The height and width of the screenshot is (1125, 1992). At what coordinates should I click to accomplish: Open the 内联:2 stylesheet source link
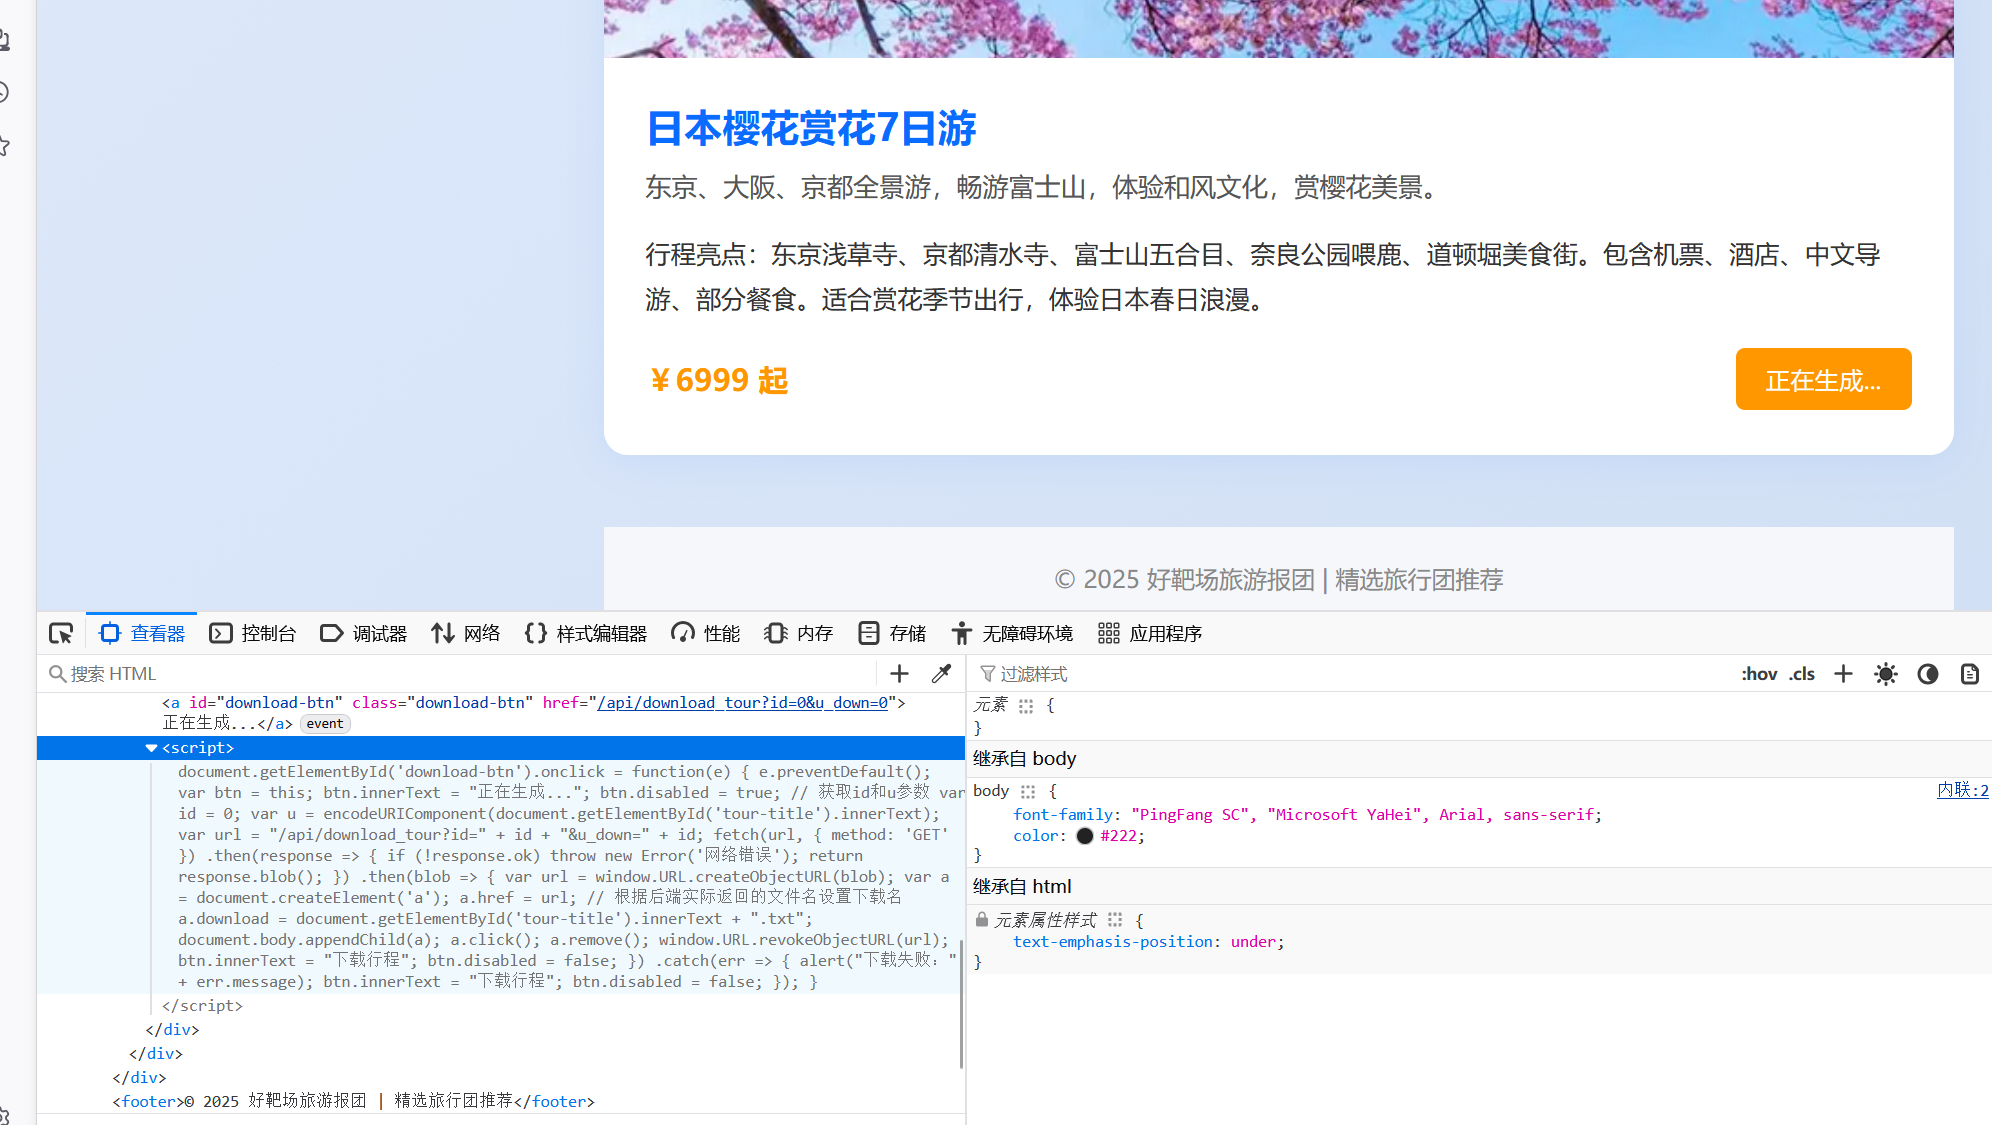[1961, 790]
